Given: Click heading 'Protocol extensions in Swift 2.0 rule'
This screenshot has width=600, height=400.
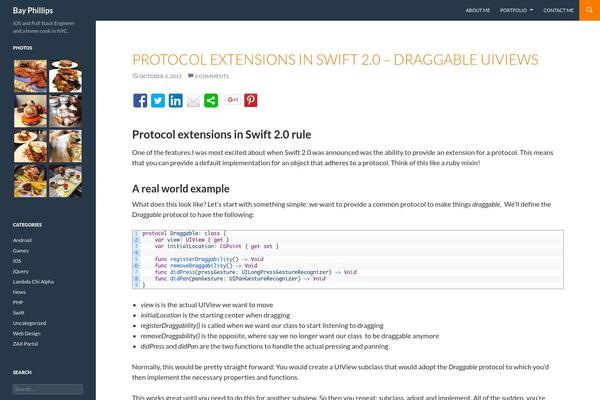Looking at the screenshot, I should point(222,134).
